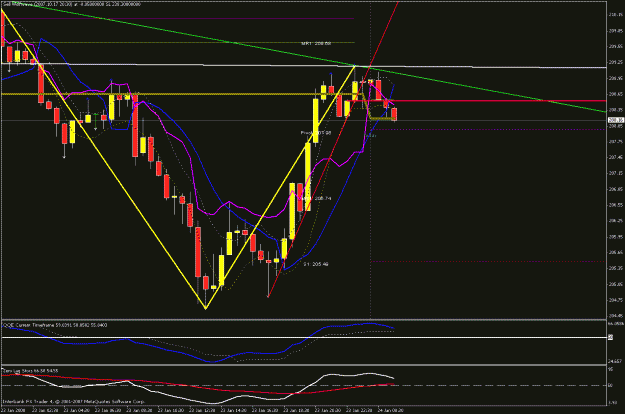Screen dimensions: 625x414
Task: Click the 209.25 price axis label
Action: tap(616, 62)
